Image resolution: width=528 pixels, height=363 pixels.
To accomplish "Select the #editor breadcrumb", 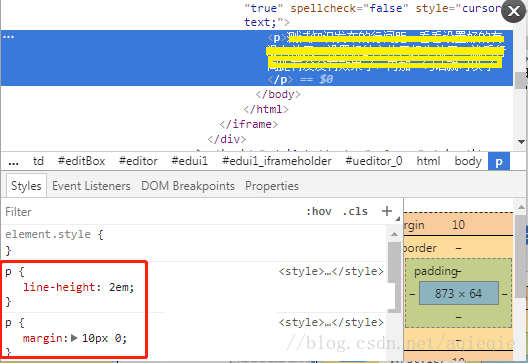I will pyautogui.click(x=138, y=161).
